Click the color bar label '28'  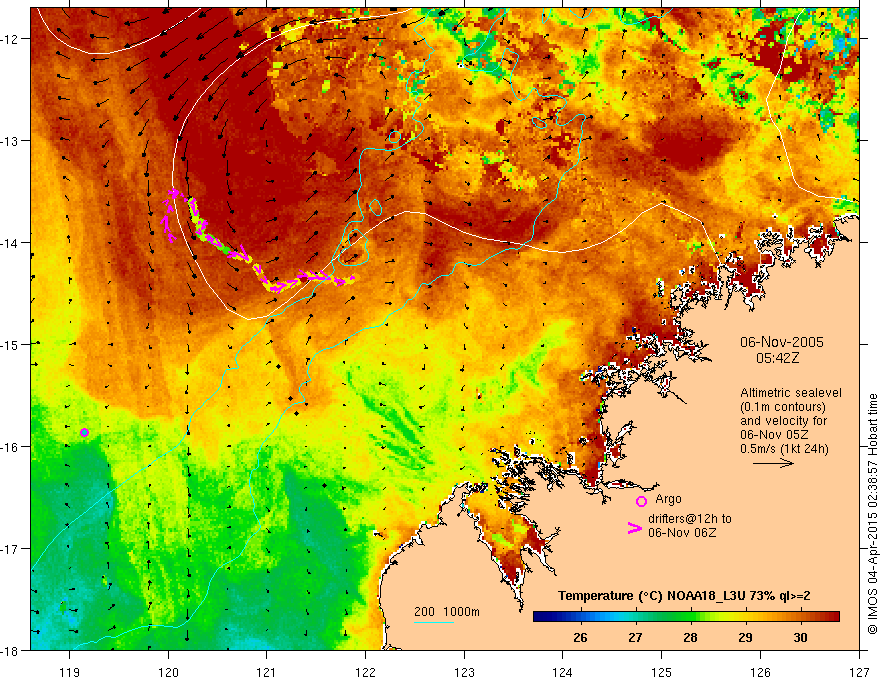pyautogui.click(x=690, y=637)
